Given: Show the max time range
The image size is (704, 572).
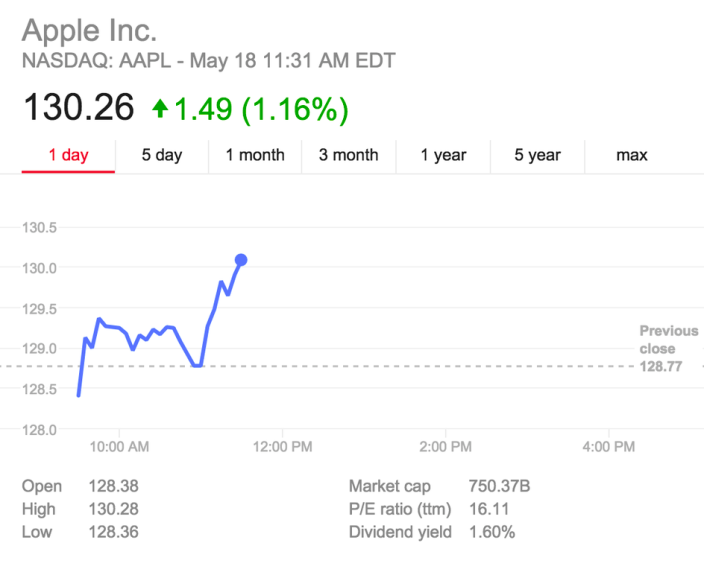Looking at the screenshot, I should click(x=631, y=155).
